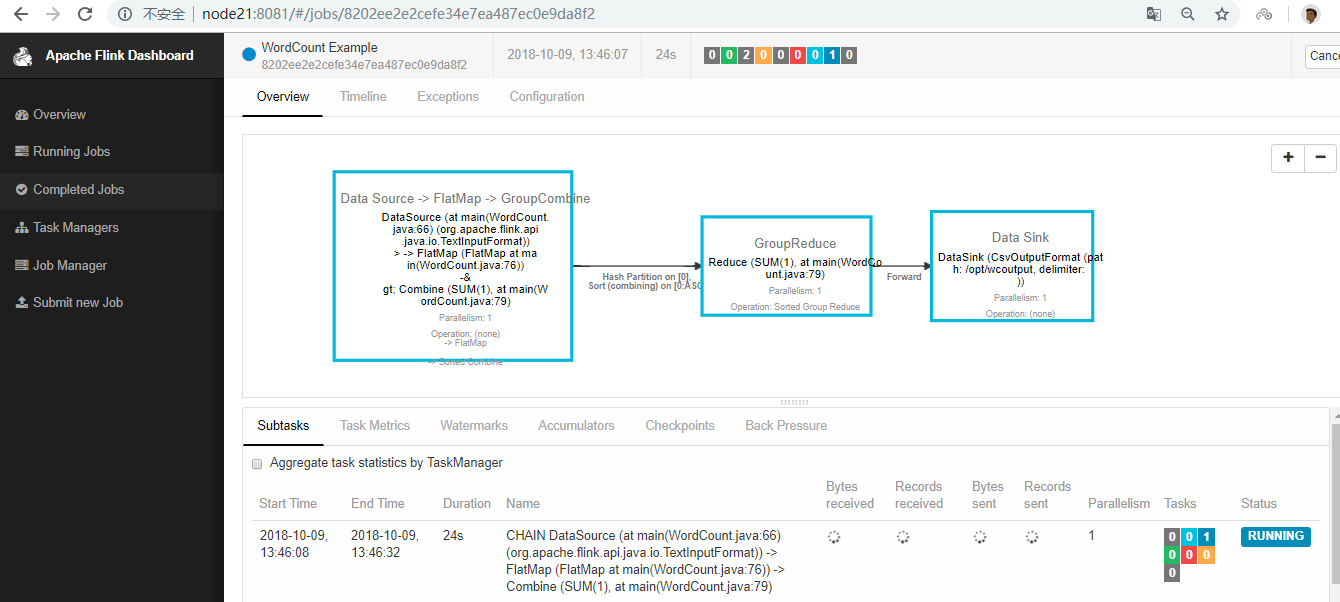Click the browser reload icon
The image size is (1340, 602).
pos(85,14)
